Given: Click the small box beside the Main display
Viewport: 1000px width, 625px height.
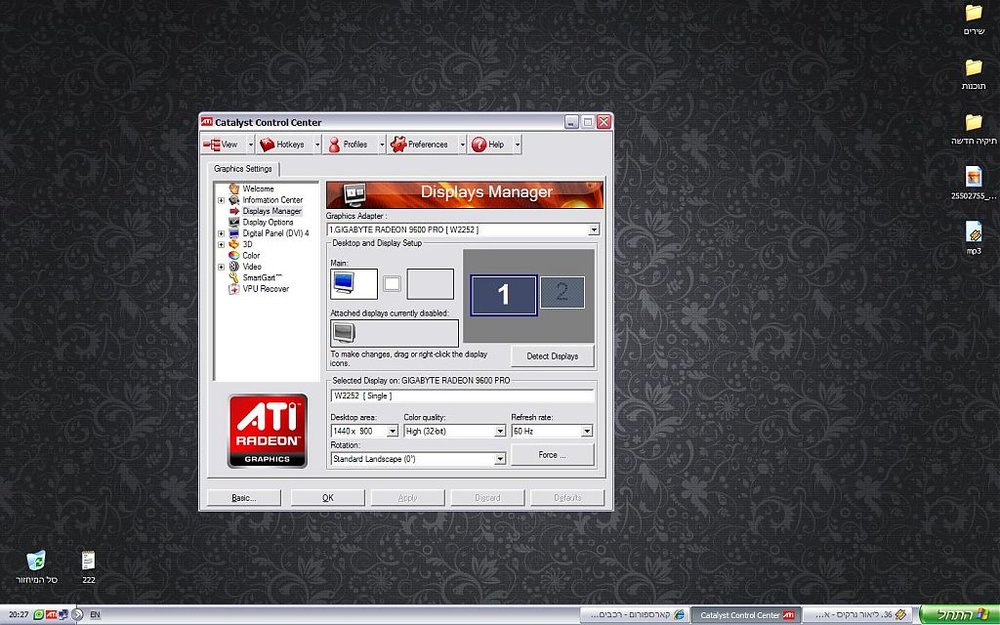Looking at the screenshot, I should pyautogui.click(x=392, y=284).
